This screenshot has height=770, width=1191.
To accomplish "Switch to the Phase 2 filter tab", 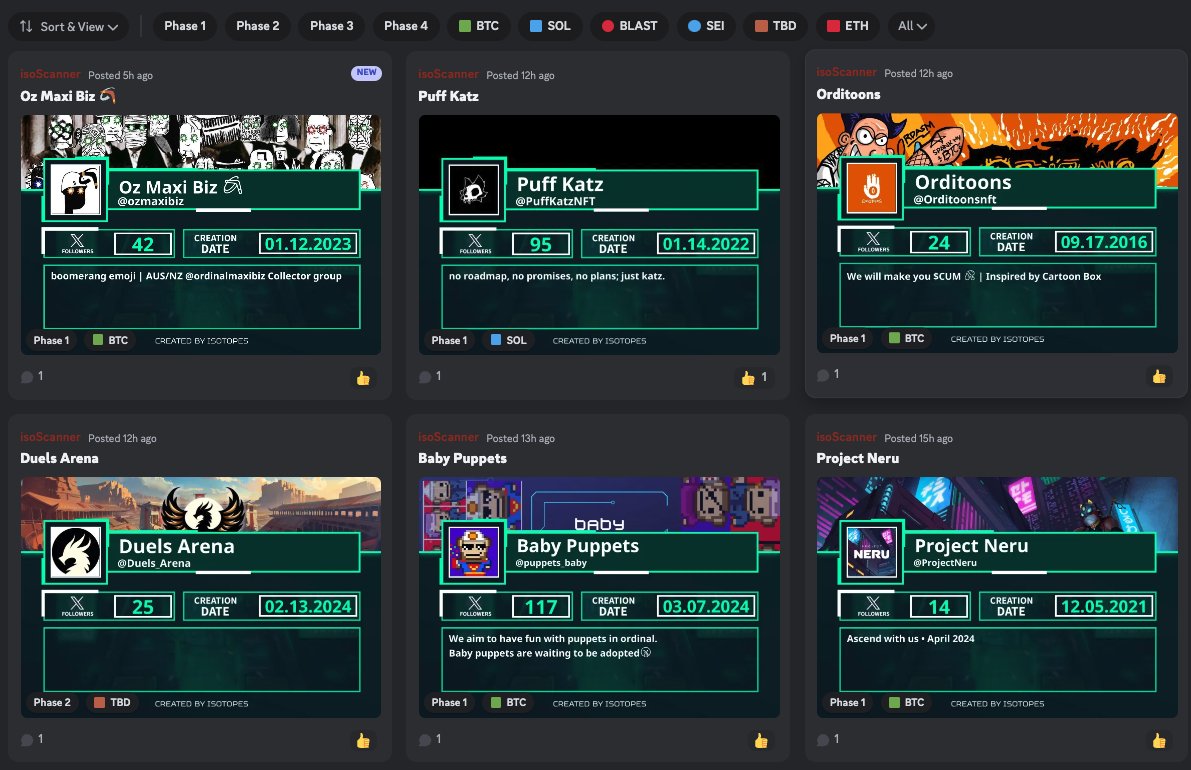I will [x=257, y=26].
